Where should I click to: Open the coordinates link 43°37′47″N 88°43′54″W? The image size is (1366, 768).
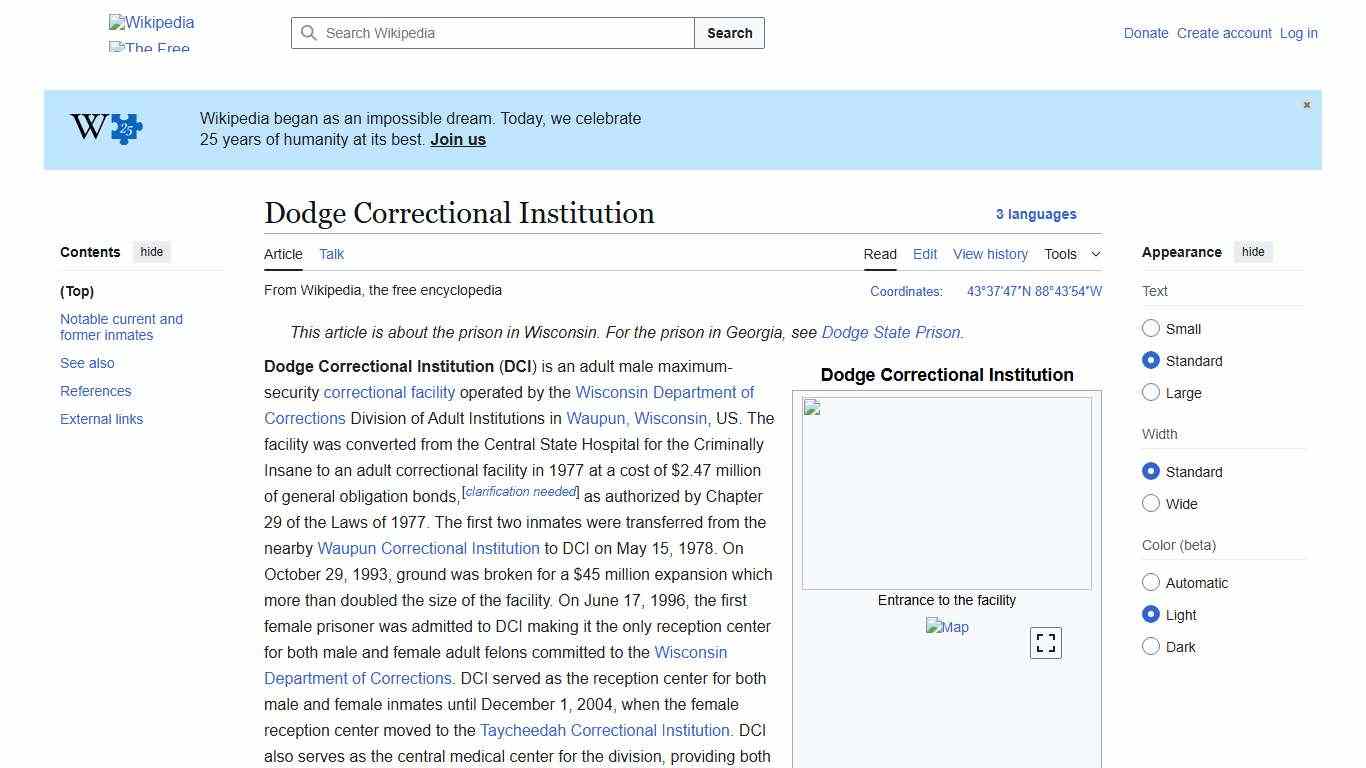click(x=1033, y=291)
